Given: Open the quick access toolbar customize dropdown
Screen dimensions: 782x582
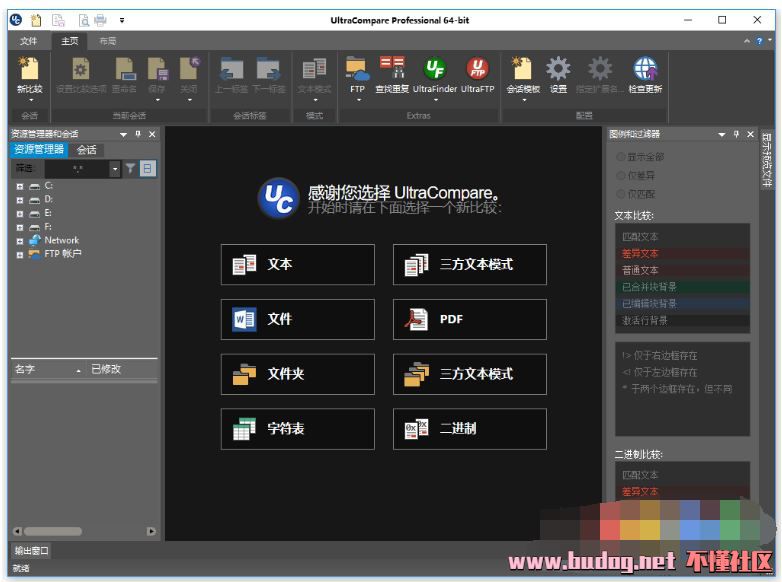Looking at the screenshot, I should (x=122, y=20).
